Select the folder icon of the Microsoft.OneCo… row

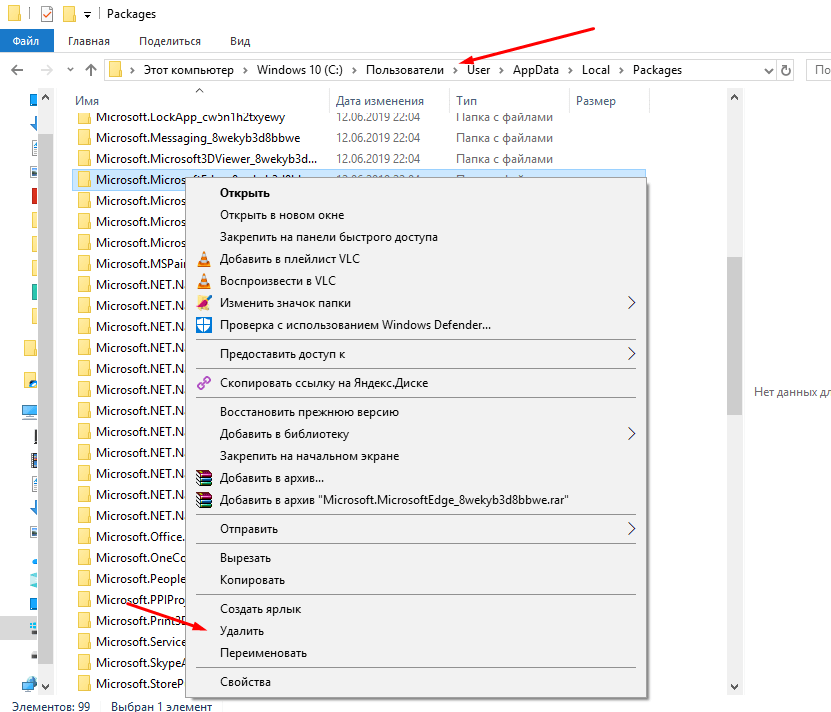point(84,558)
